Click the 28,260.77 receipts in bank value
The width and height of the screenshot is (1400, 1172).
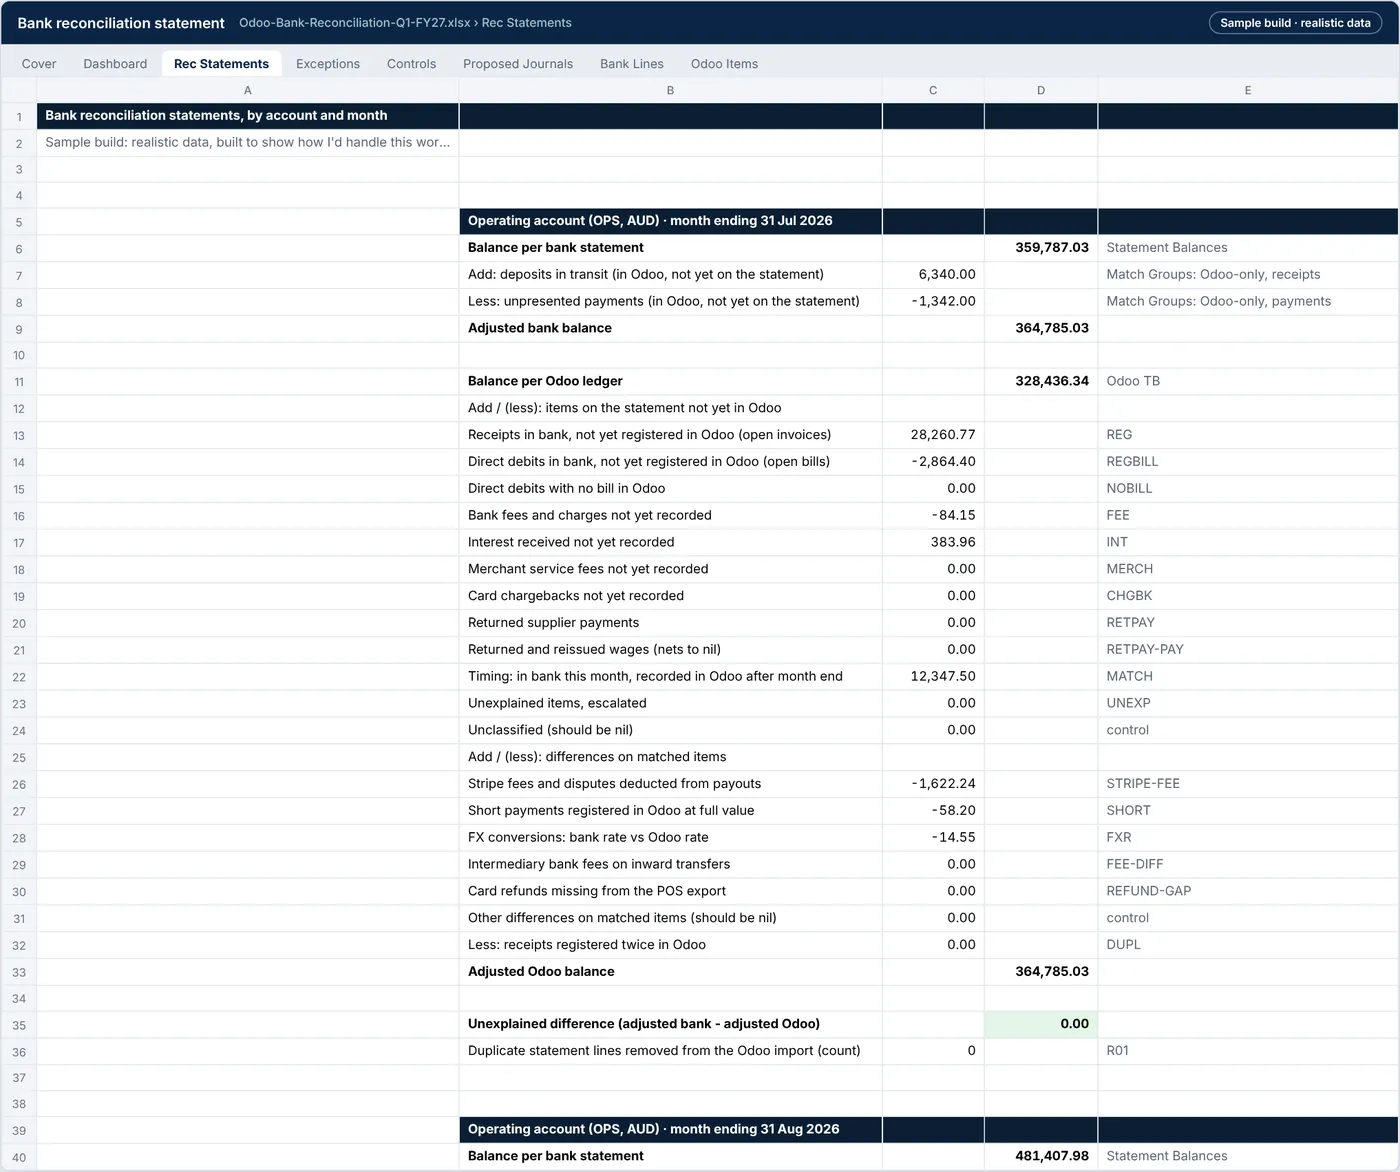(933, 435)
